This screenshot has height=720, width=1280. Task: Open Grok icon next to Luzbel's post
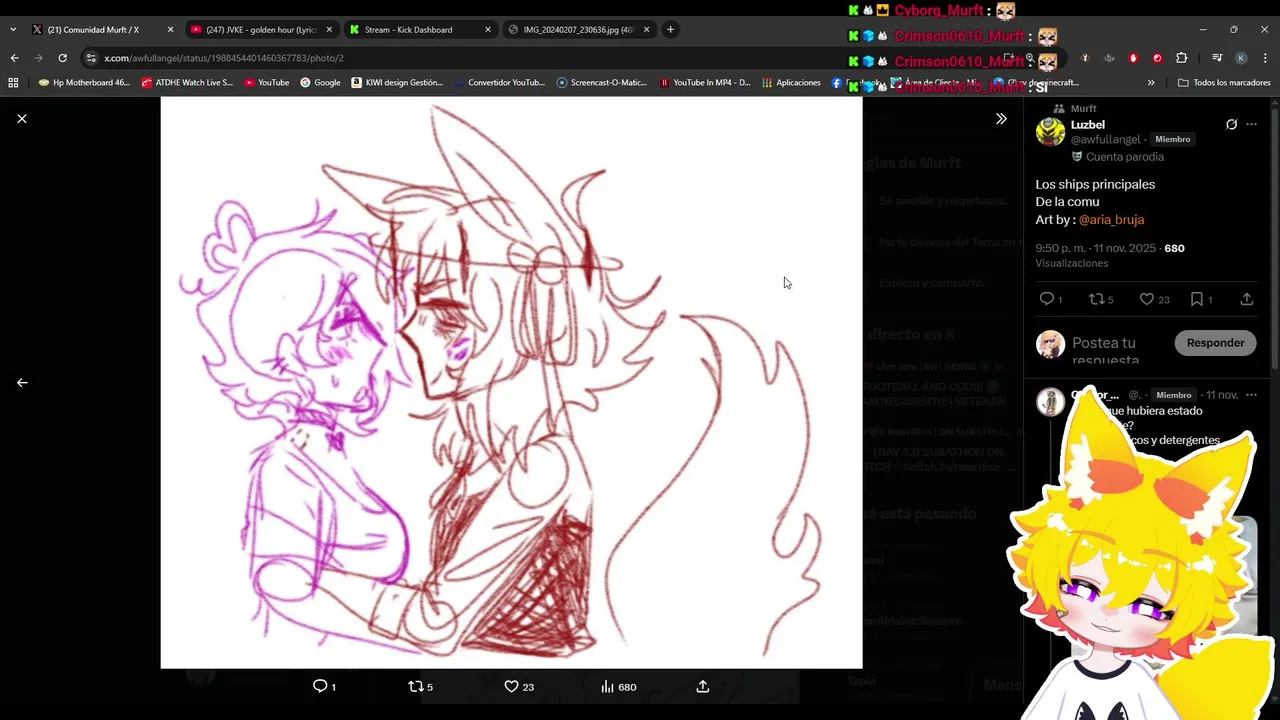click(1231, 125)
